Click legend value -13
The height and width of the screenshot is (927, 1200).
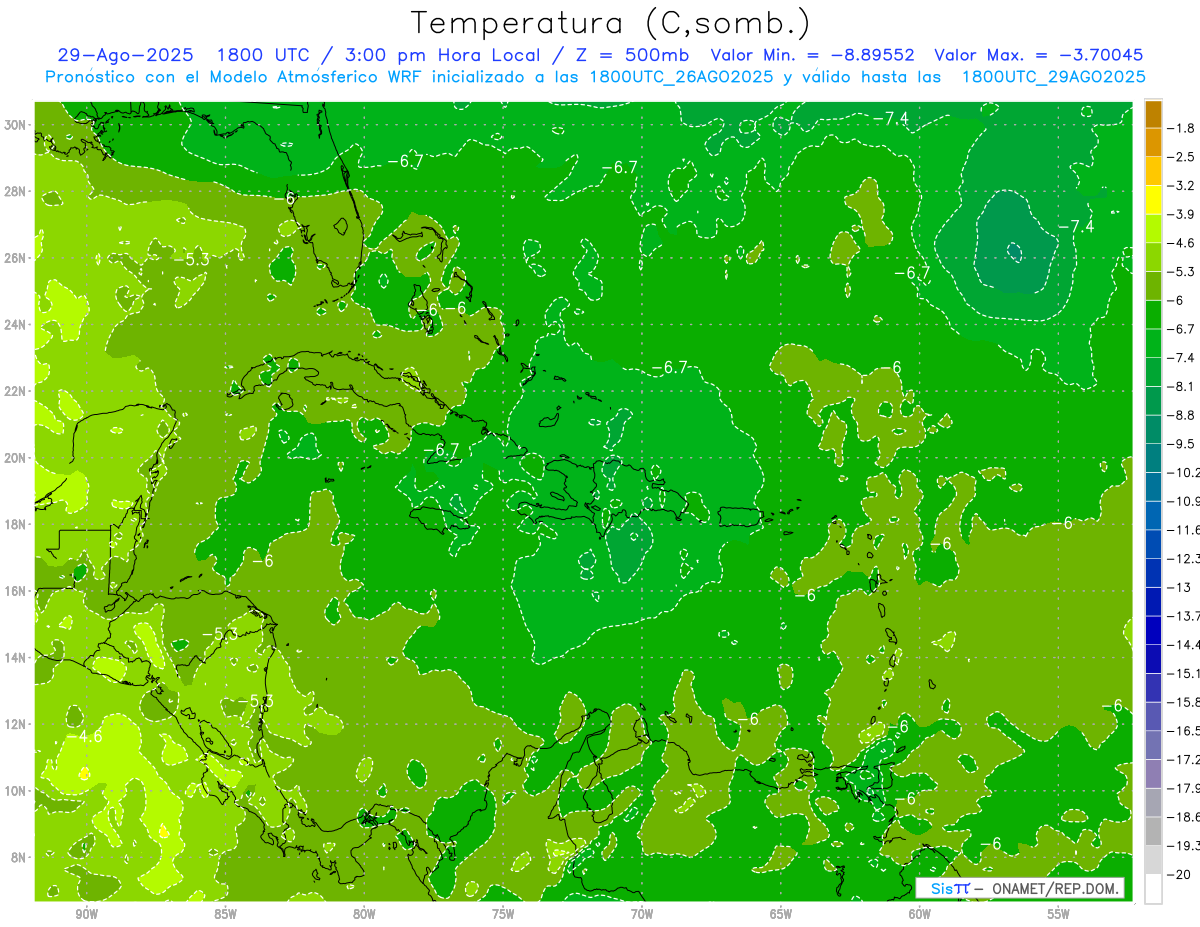coord(1180,587)
